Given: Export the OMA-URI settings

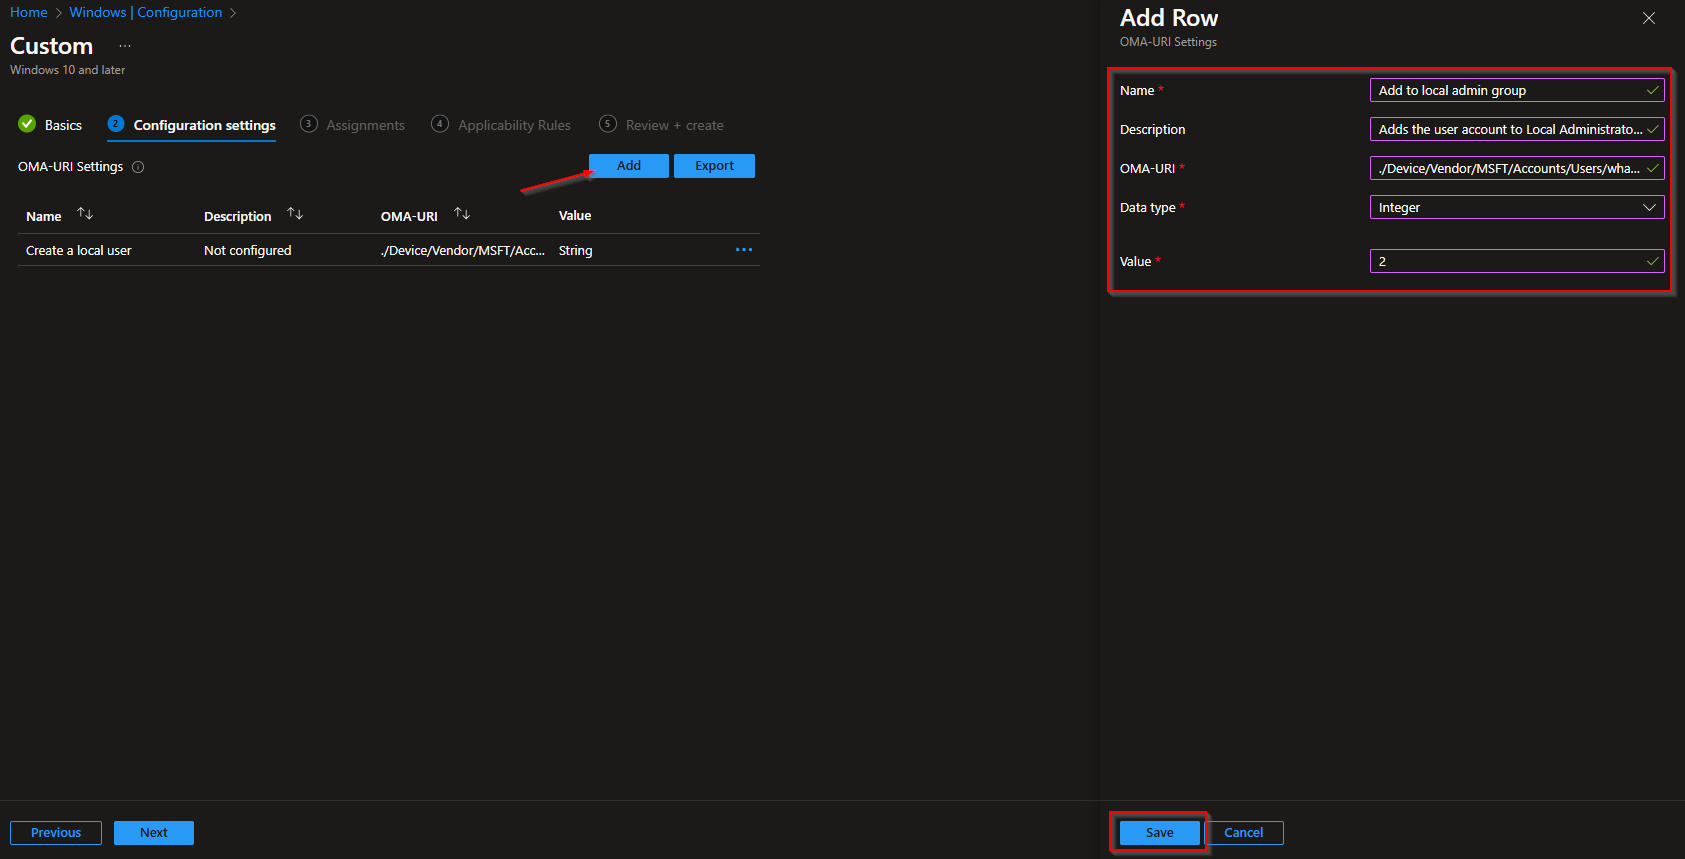Looking at the screenshot, I should pyautogui.click(x=714, y=166).
